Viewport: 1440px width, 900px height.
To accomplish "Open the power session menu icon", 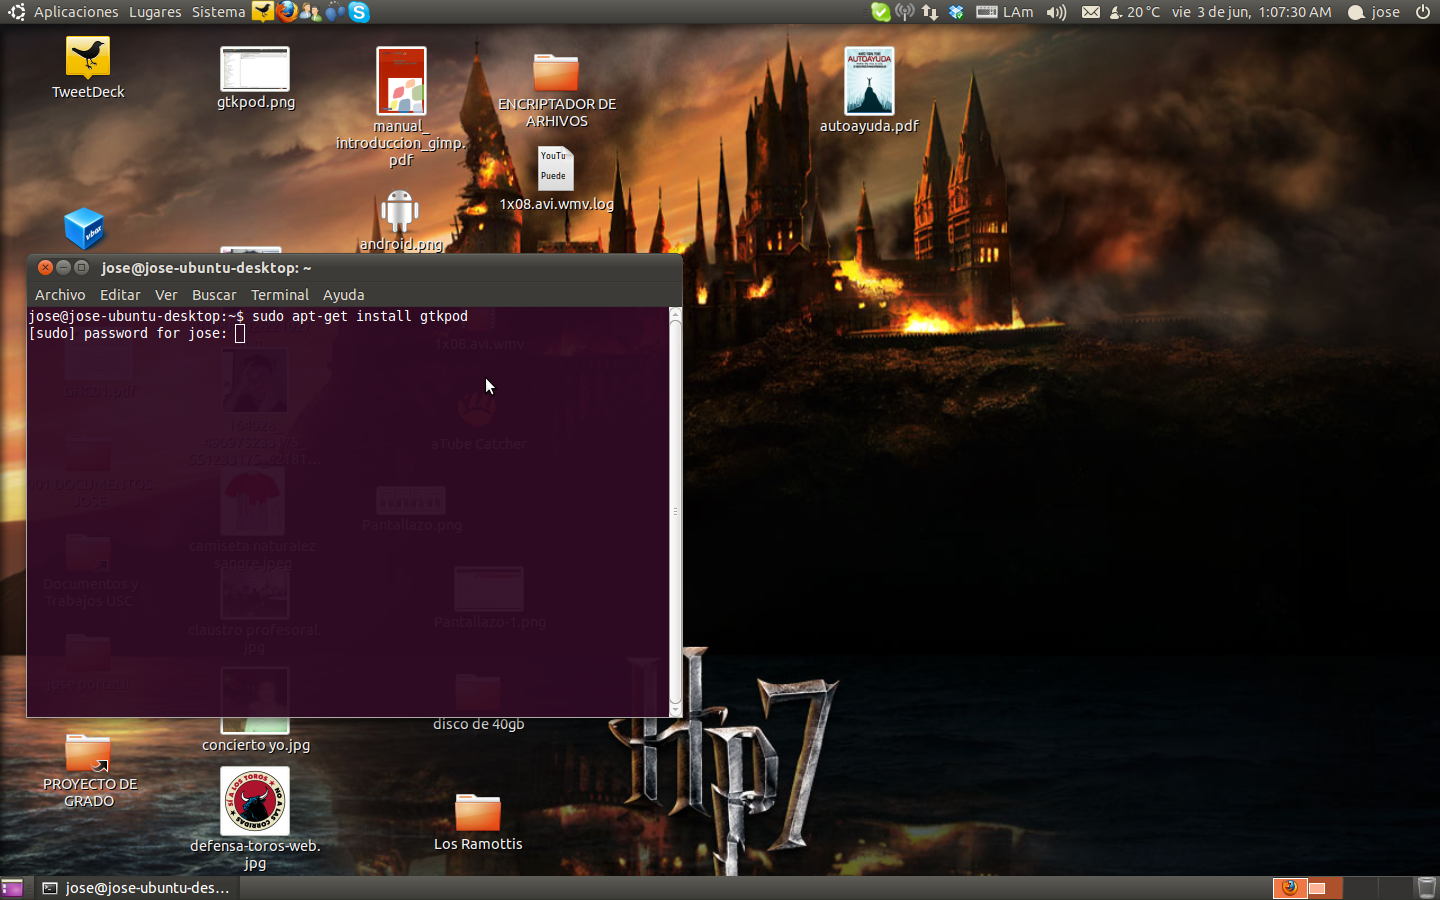I will [1423, 12].
